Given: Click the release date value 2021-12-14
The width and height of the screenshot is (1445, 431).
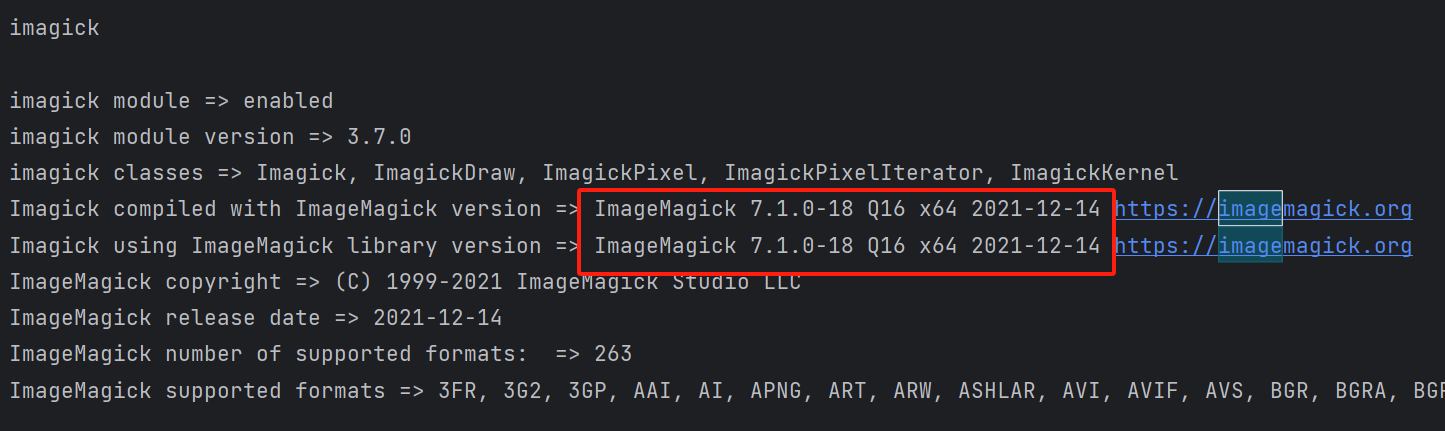Looking at the screenshot, I should tap(438, 318).
